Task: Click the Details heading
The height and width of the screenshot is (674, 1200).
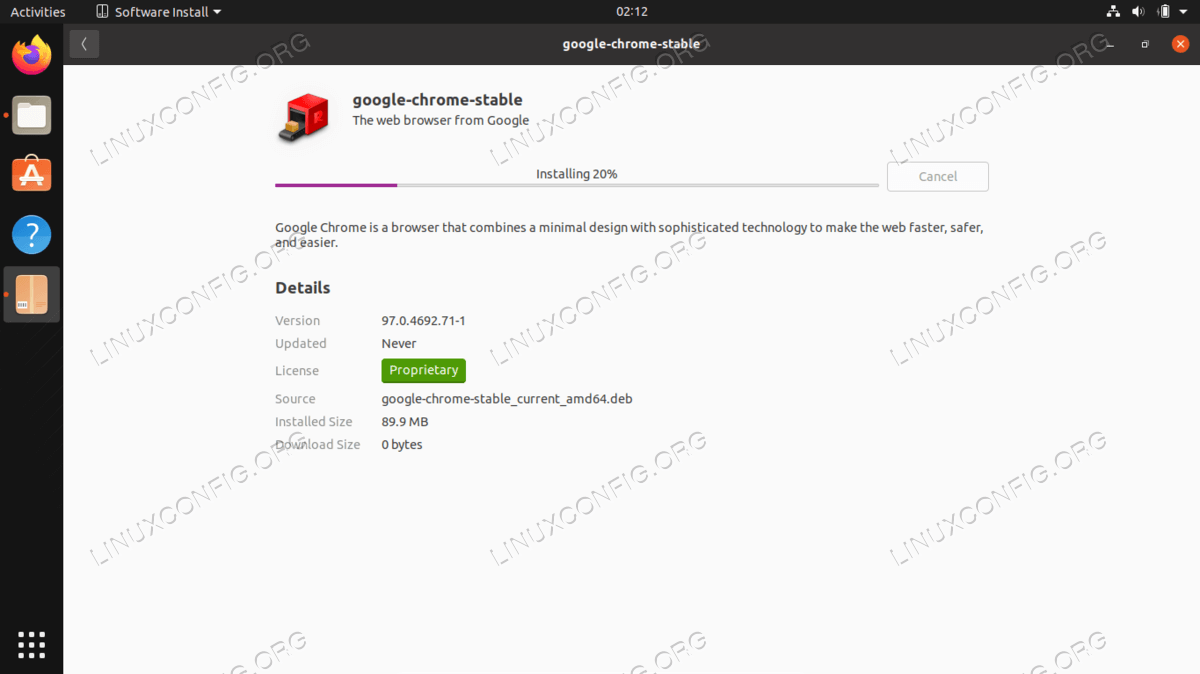Action: pos(302,288)
